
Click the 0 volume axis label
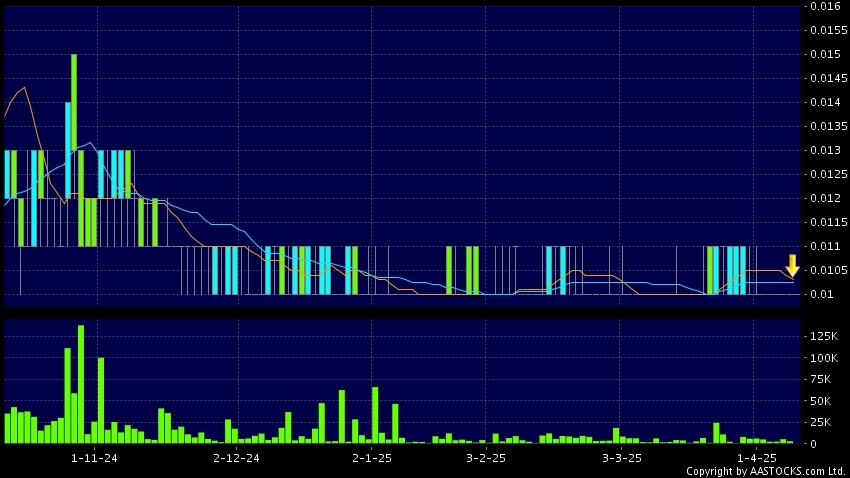pyautogui.click(x=813, y=444)
